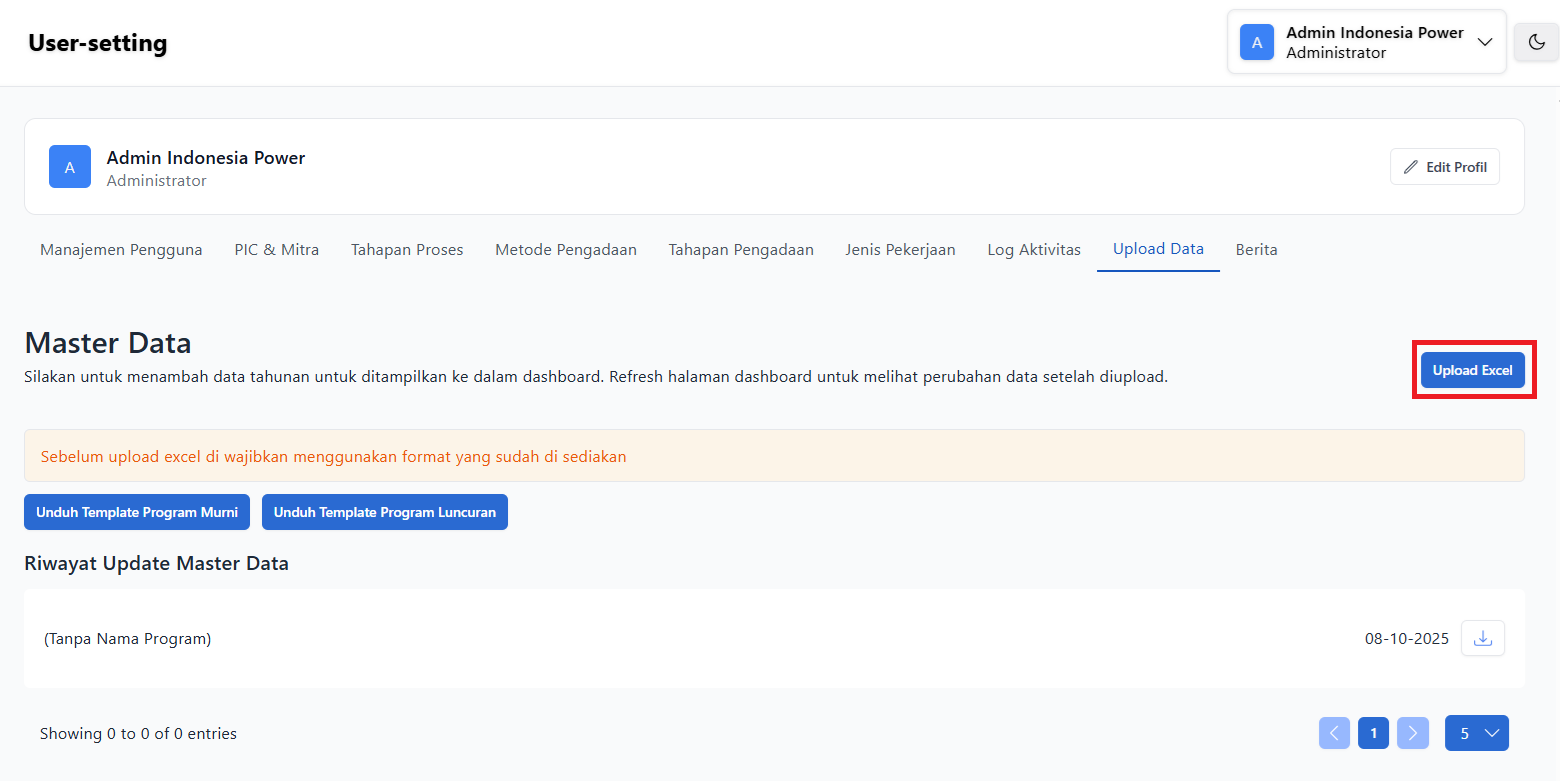Download the 08-10-2025 master data file
The image size is (1560, 781).
(1483, 638)
